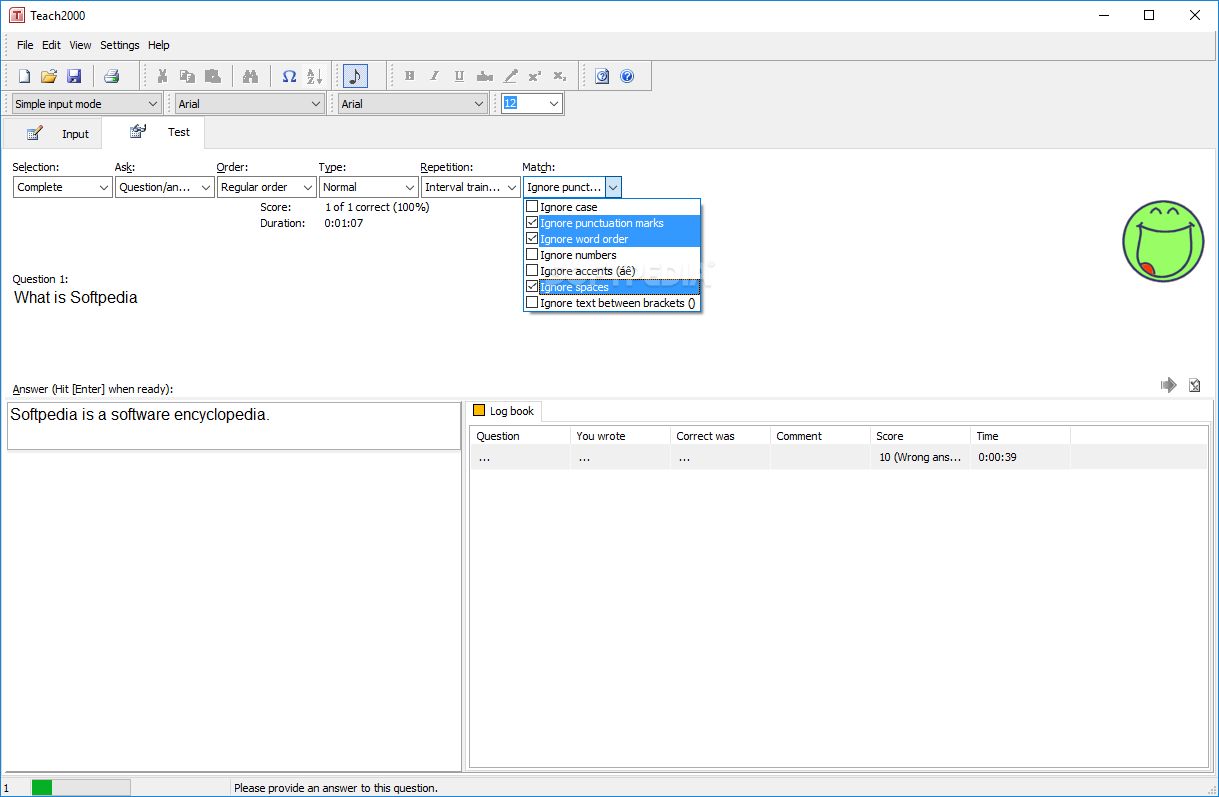Enable Ignore accents (áê) checkbox
The width and height of the screenshot is (1219, 797).
tap(532, 271)
